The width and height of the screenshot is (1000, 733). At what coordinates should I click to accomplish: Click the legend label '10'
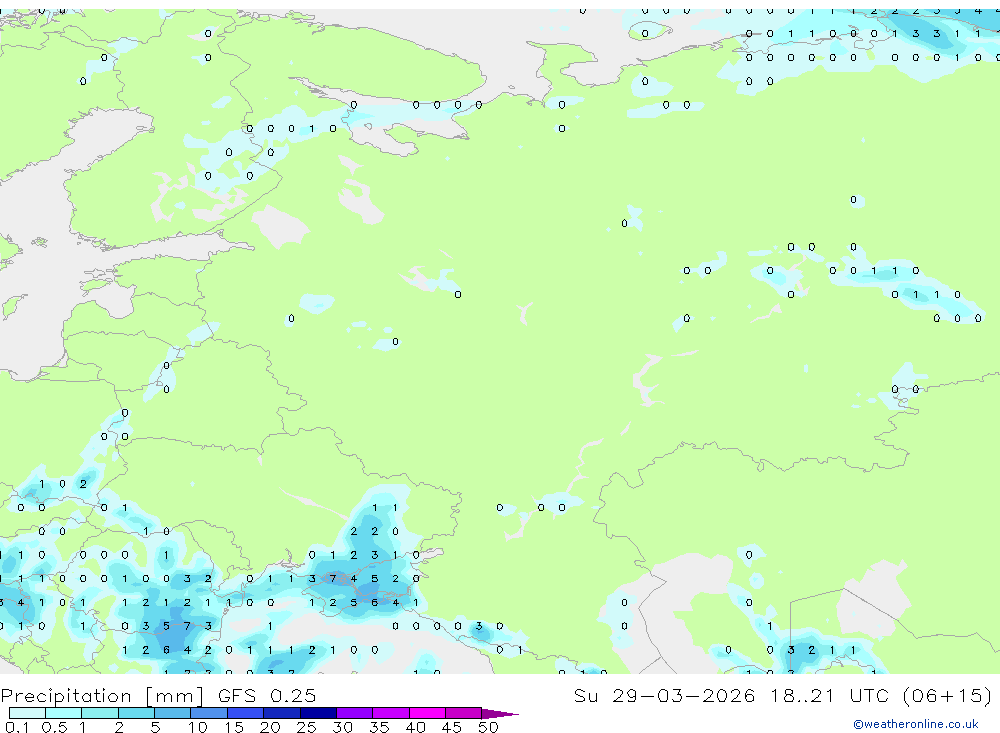point(198,727)
